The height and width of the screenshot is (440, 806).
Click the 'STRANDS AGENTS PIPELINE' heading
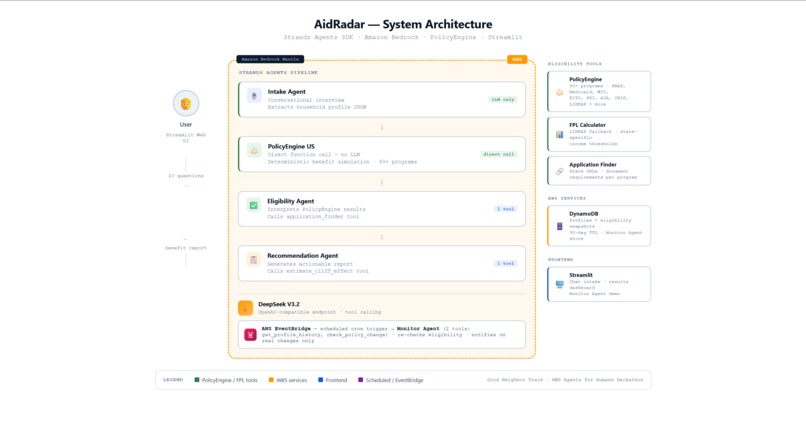pos(278,72)
